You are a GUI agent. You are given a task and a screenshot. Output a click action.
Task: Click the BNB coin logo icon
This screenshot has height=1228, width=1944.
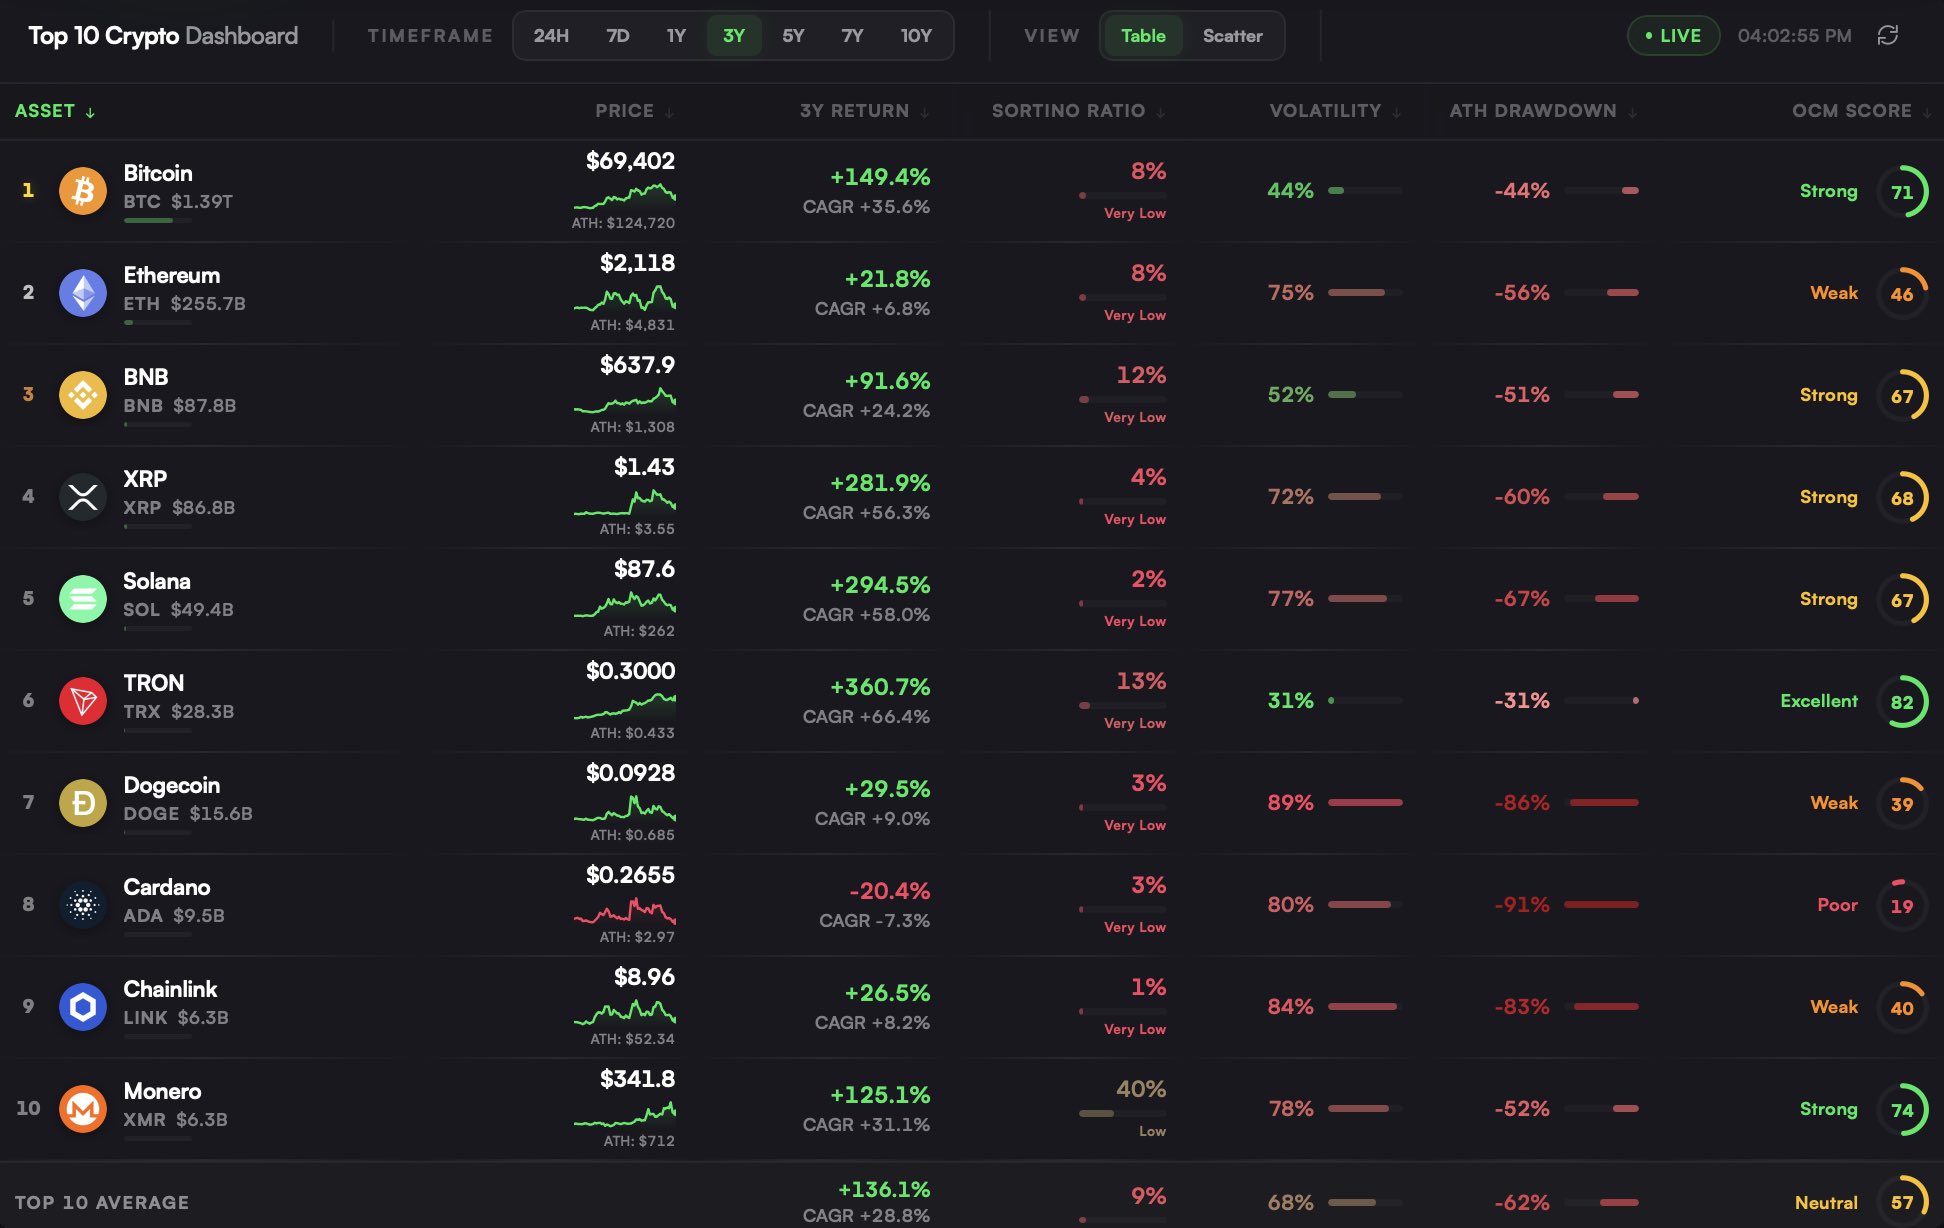(x=83, y=394)
